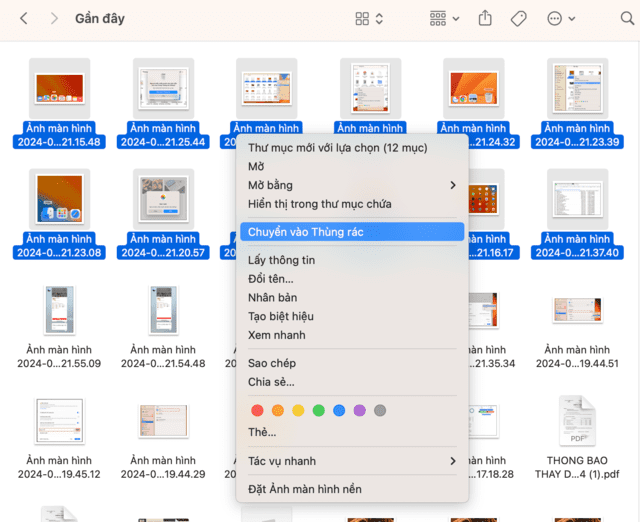Apply the blue tag color
This screenshot has width=640, height=522.
pyautogui.click(x=339, y=410)
